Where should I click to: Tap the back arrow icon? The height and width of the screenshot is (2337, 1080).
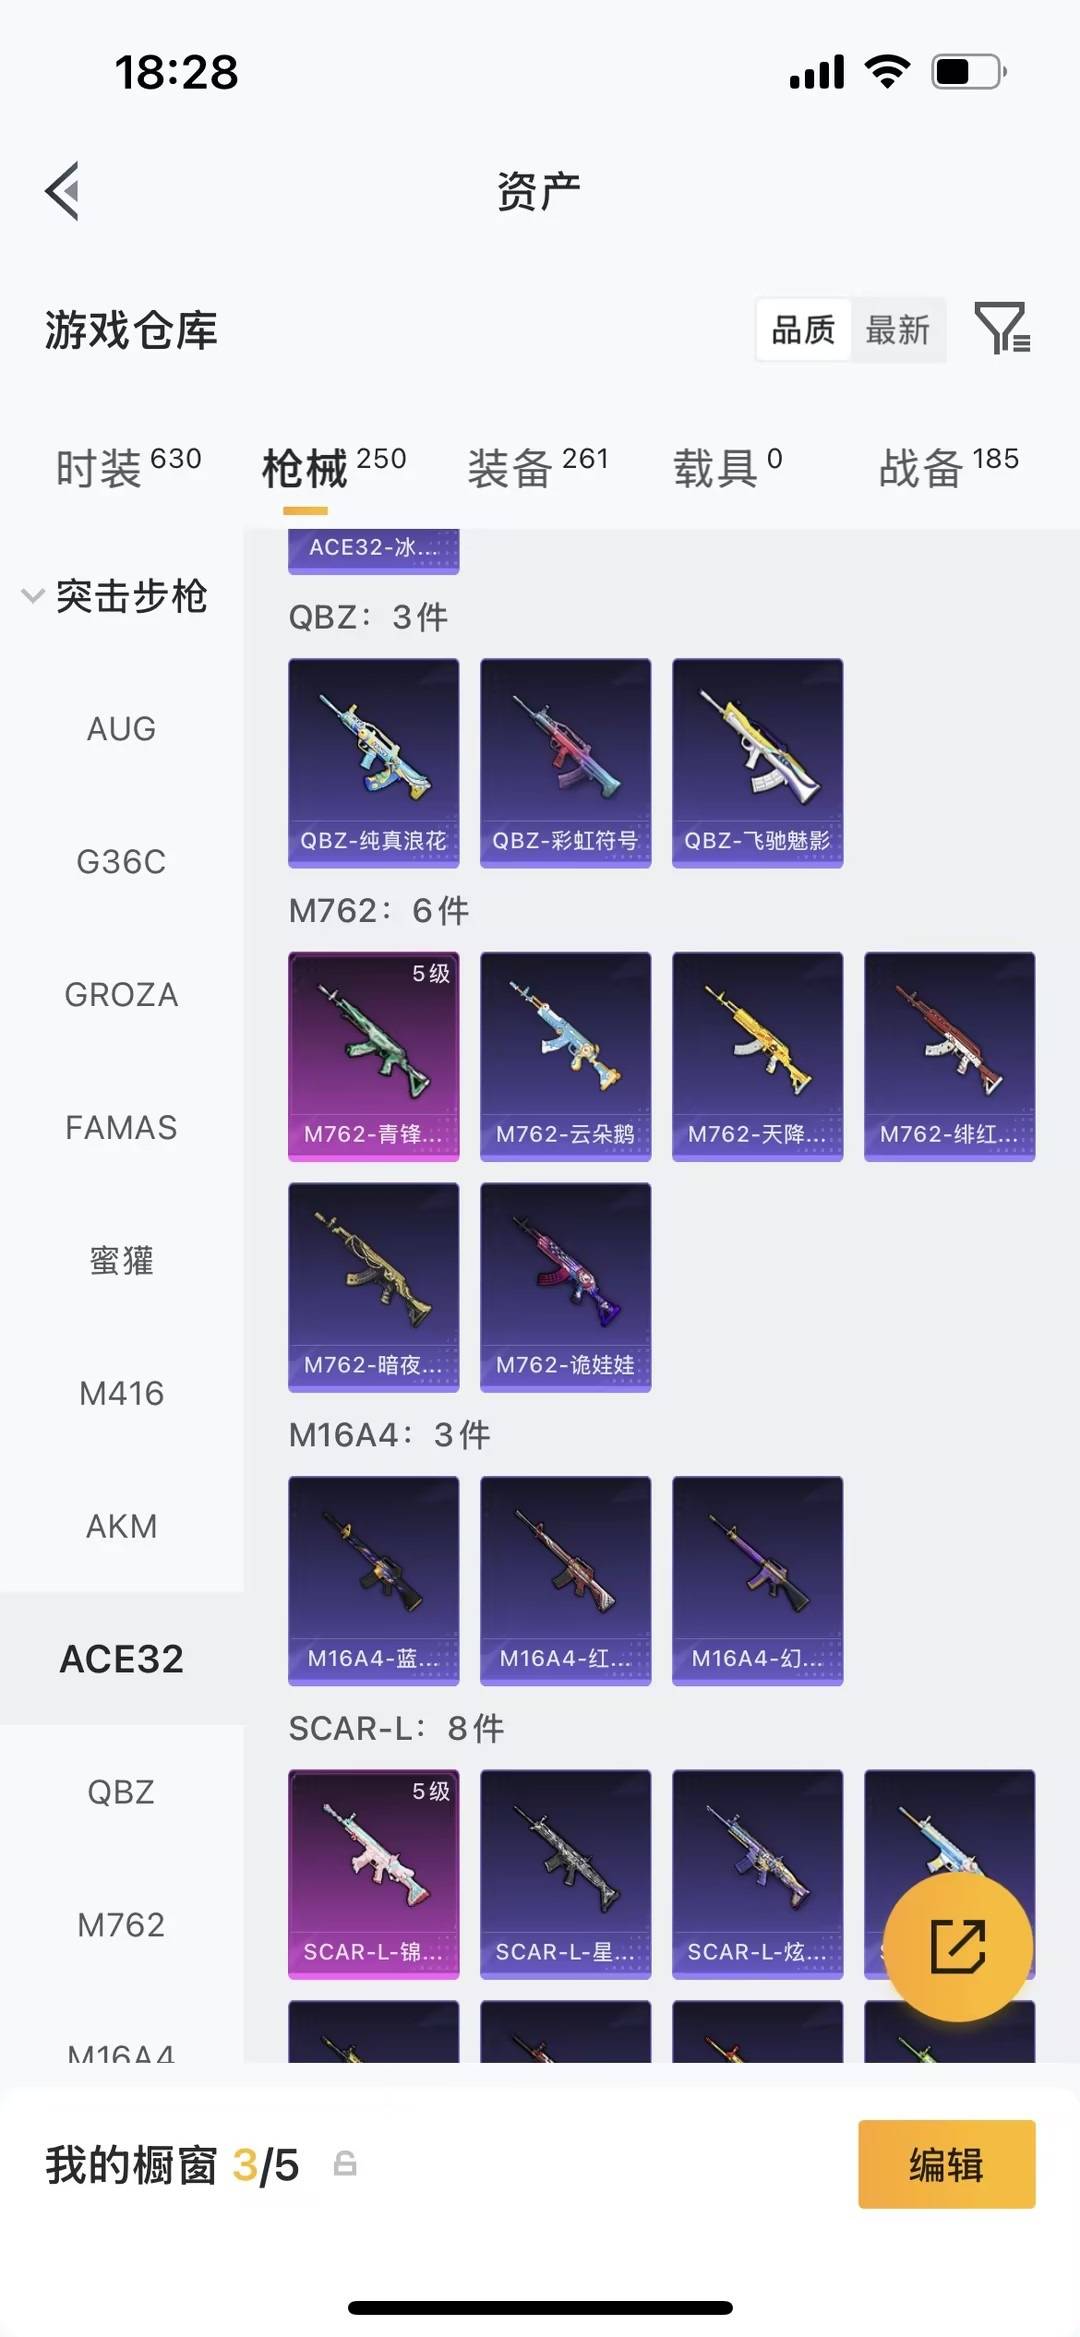62,190
